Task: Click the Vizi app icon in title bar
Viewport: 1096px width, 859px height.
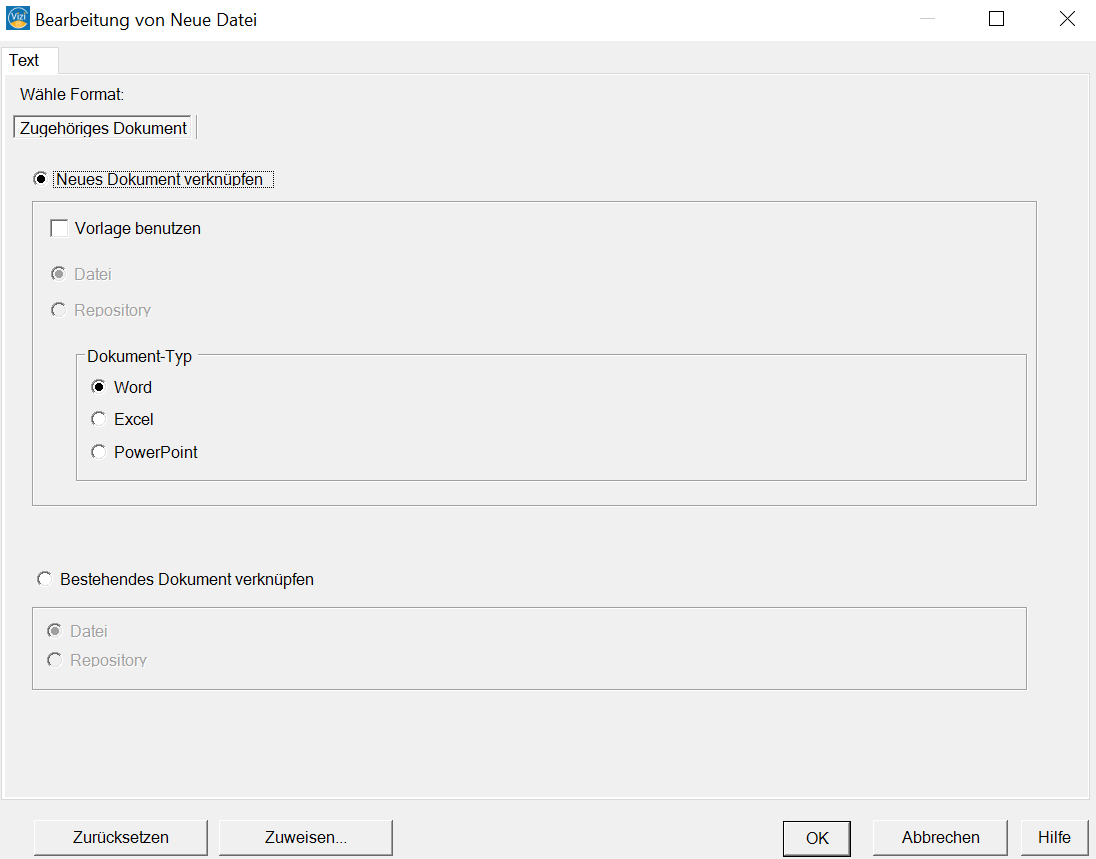Action: pyautogui.click(x=17, y=18)
